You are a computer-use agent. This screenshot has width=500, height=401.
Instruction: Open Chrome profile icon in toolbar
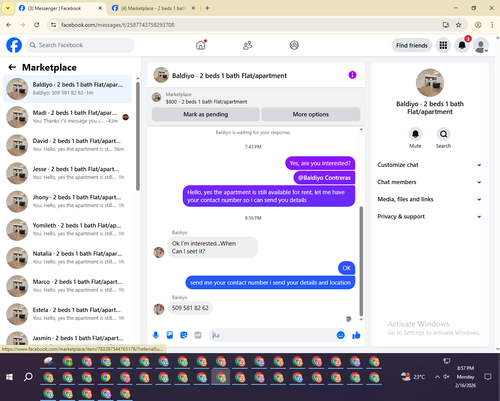(x=478, y=25)
